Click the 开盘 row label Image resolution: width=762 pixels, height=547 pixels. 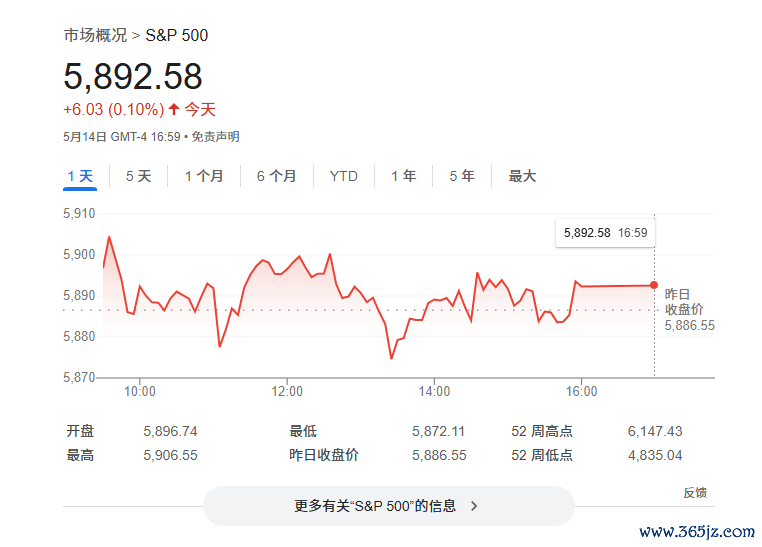(x=80, y=431)
